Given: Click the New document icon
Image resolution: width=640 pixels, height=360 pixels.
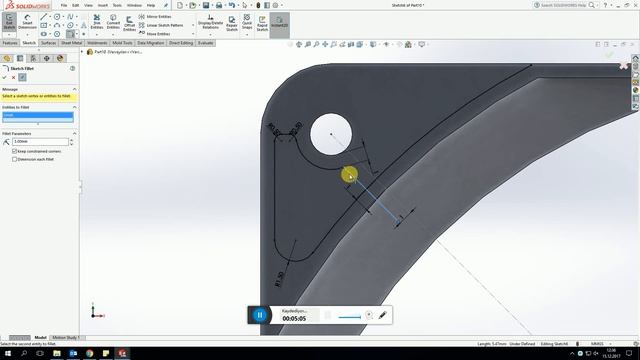Looking at the screenshot, I should coord(180,5).
